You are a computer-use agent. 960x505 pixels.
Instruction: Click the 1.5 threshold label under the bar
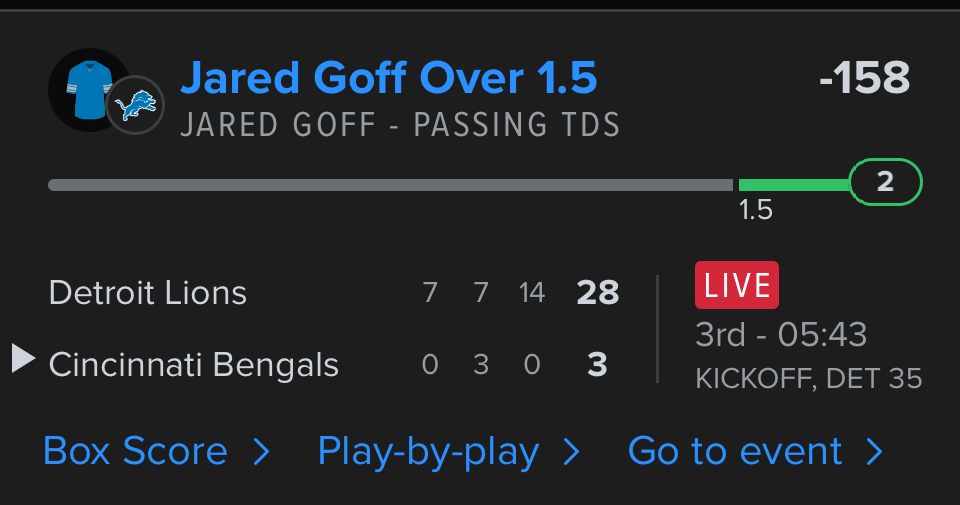click(x=756, y=211)
